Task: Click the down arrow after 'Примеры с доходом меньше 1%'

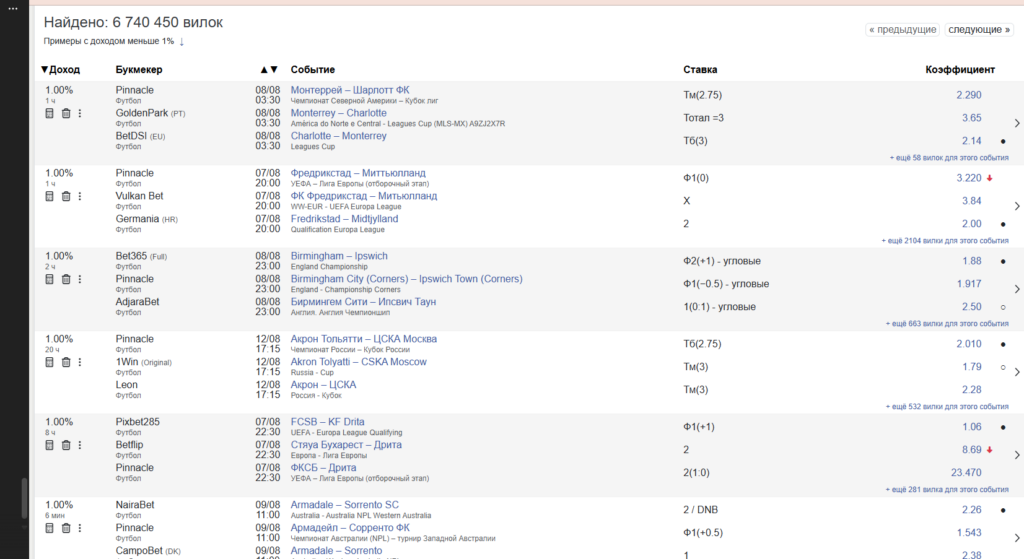Action: (182, 42)
